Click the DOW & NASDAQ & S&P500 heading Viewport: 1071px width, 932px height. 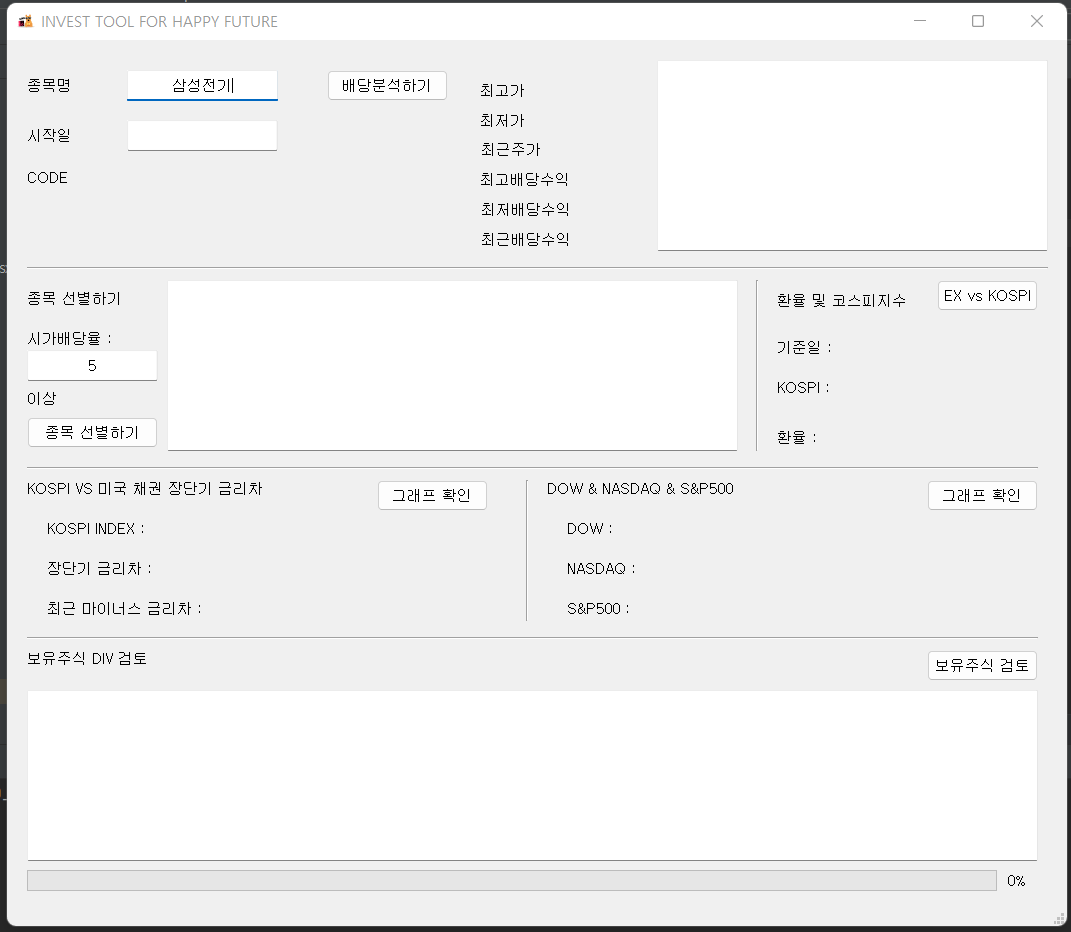(640, 489)
